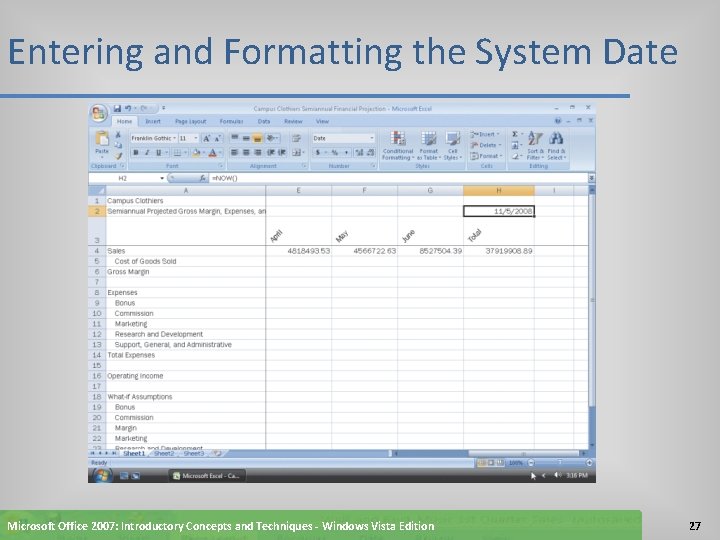The height and width of the screenshot is (540, 720).
Task: Undo the last action
Action: tap(128, 108)
